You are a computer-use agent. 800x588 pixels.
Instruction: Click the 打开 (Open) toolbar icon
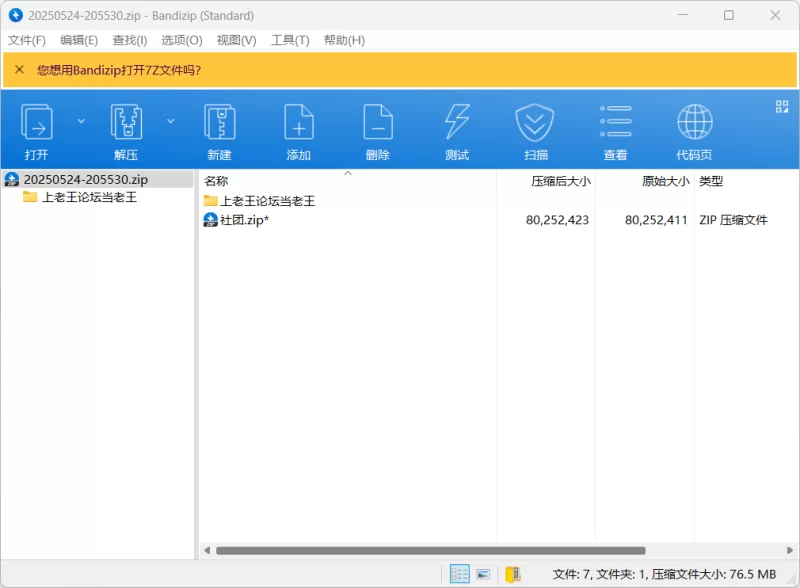(36, 122)
